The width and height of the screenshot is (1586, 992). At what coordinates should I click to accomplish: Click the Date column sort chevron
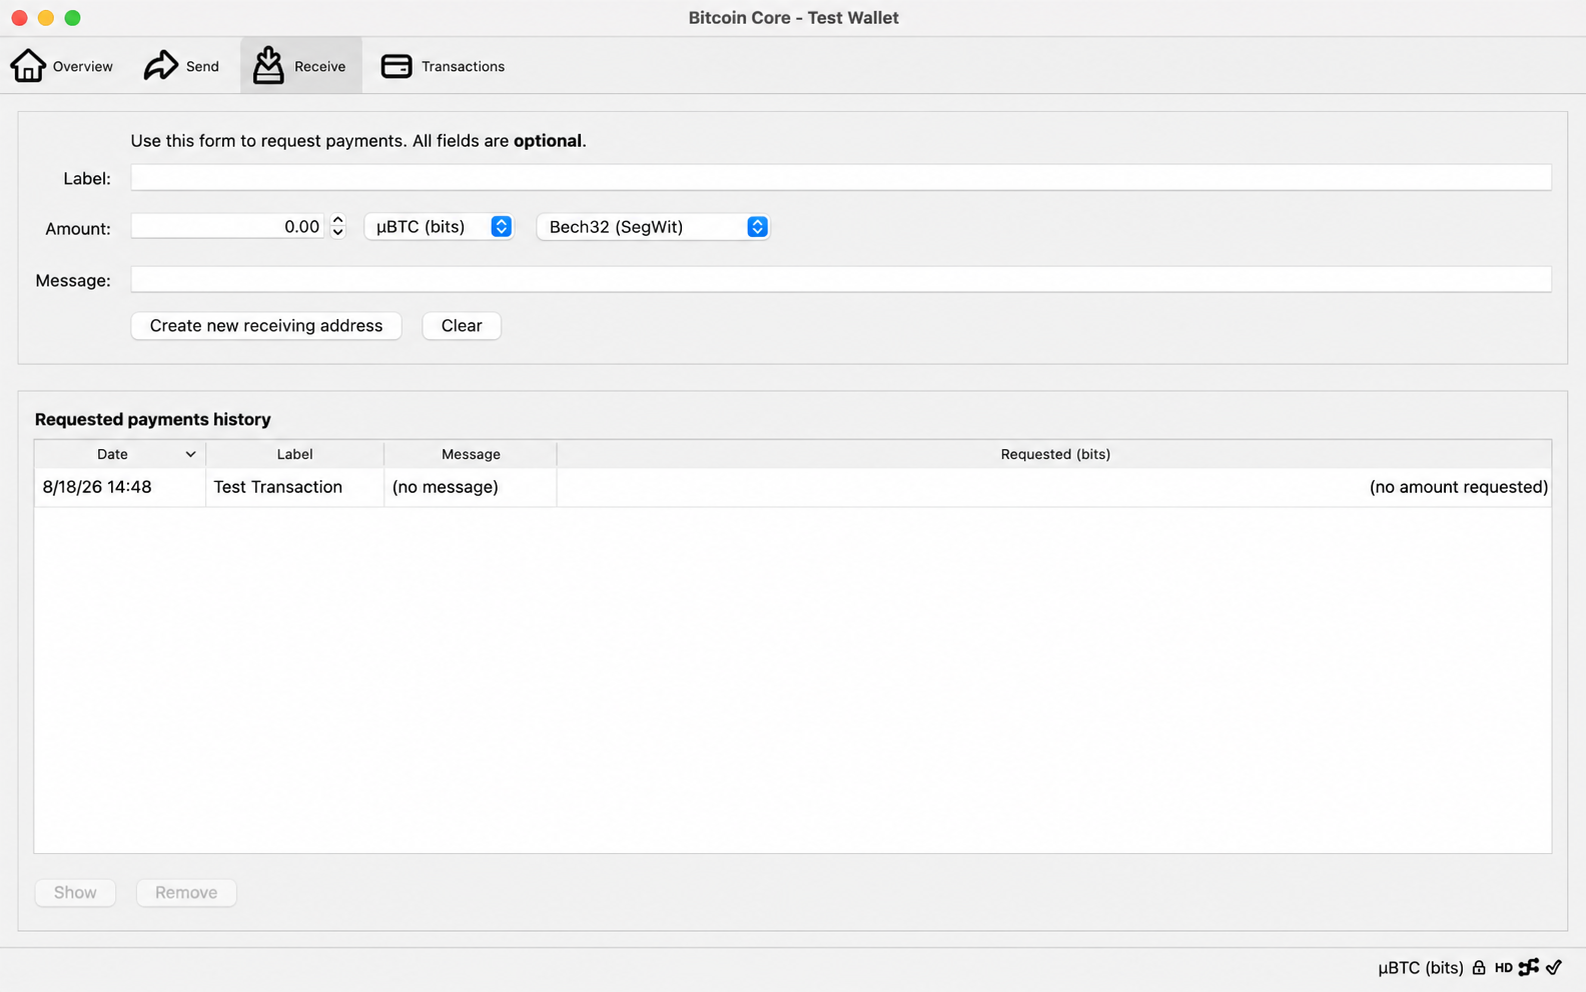tap(190, 454)
